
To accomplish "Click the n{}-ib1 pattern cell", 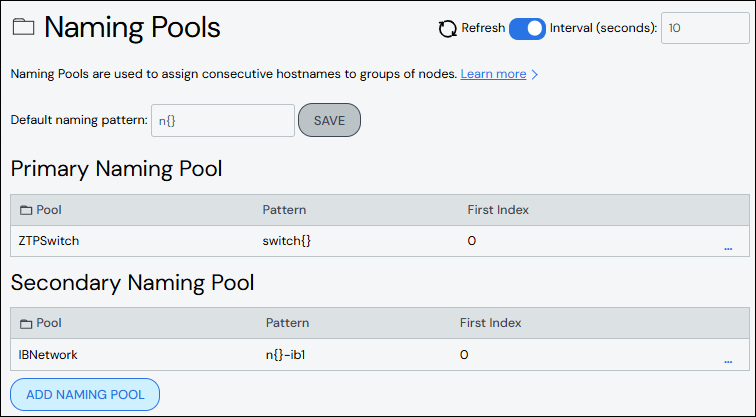I will pos(285,355).
